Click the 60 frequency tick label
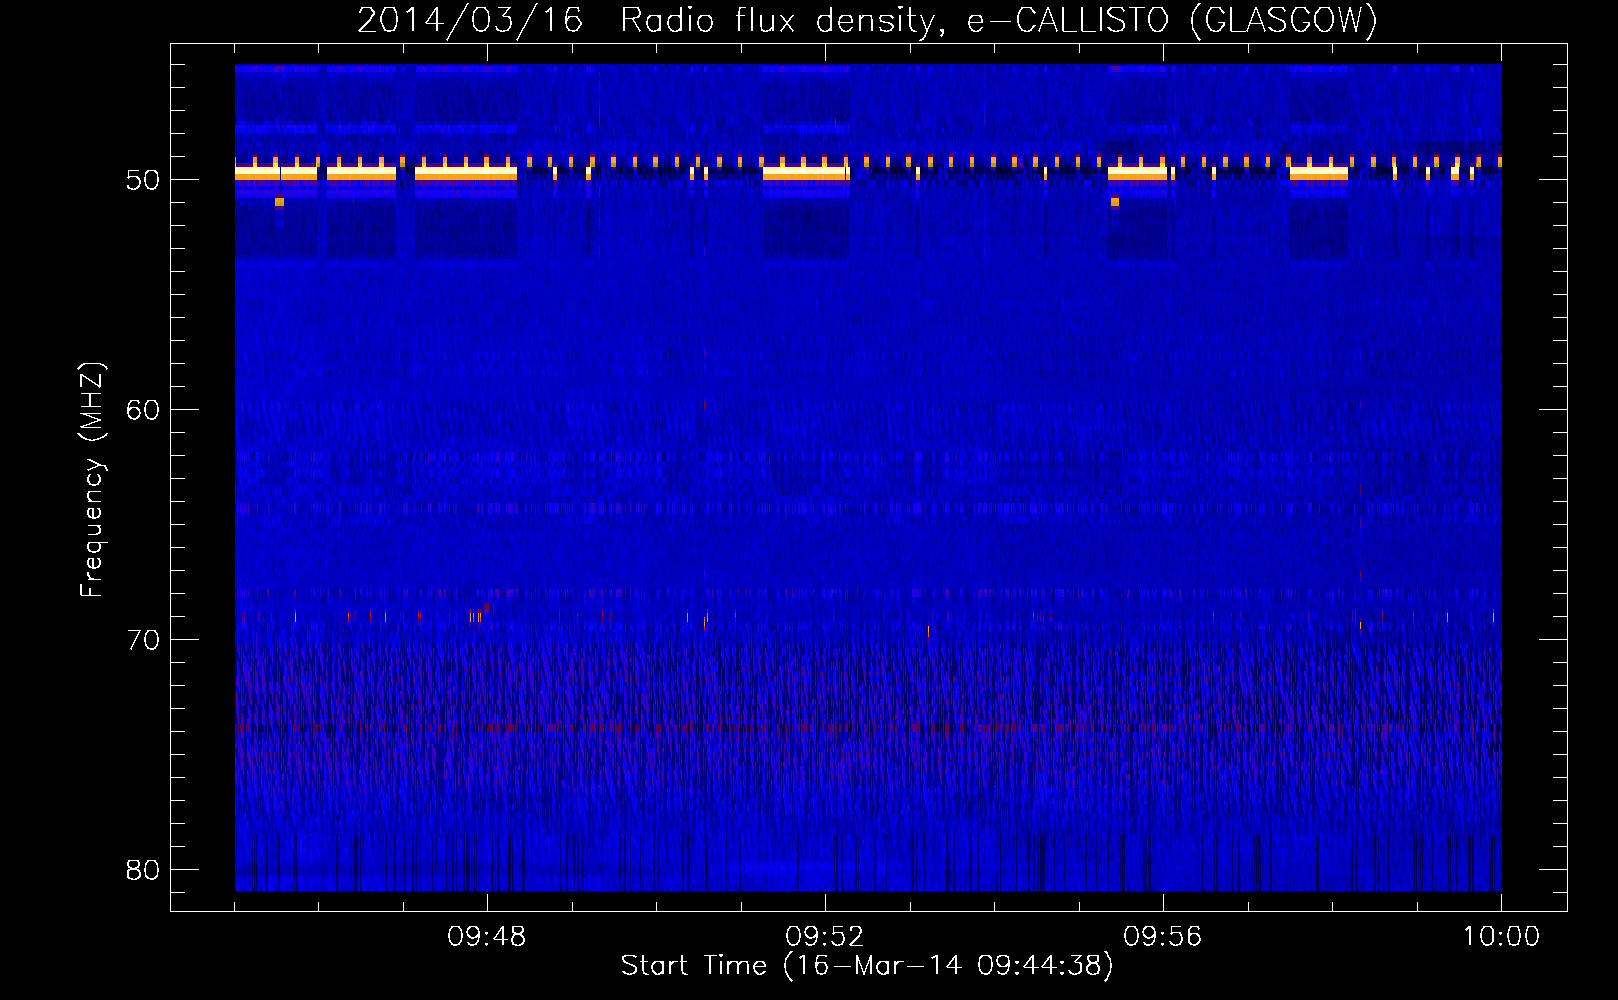 coord(143,410)
